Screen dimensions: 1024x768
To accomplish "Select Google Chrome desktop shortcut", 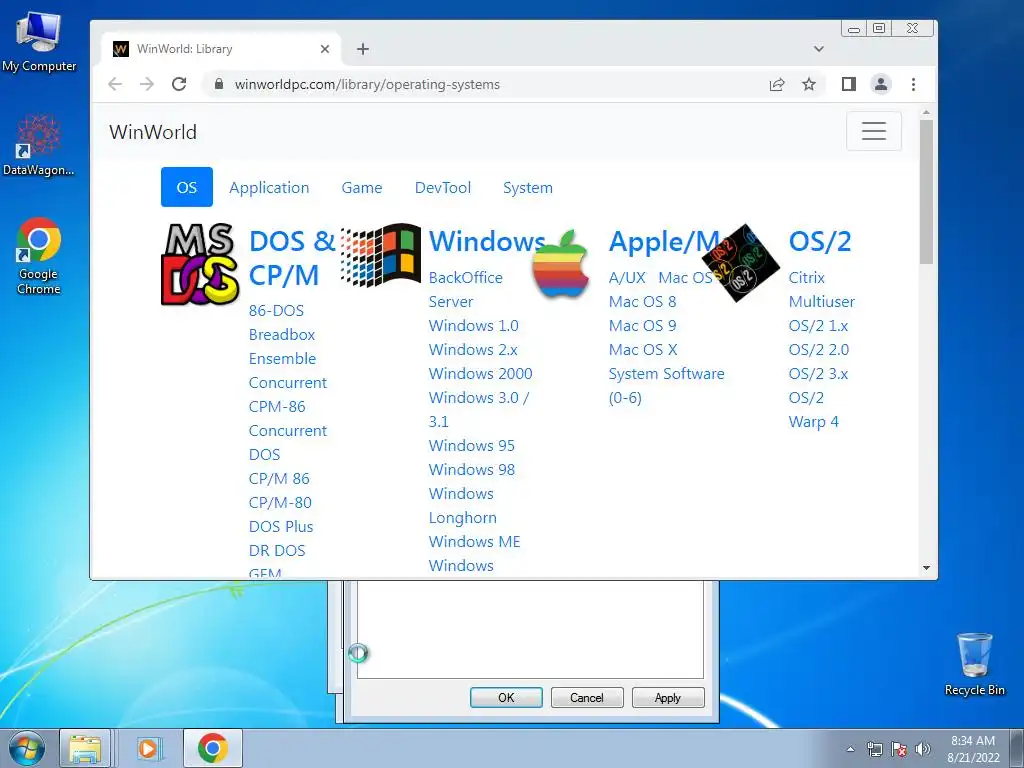I will [39, 256].
